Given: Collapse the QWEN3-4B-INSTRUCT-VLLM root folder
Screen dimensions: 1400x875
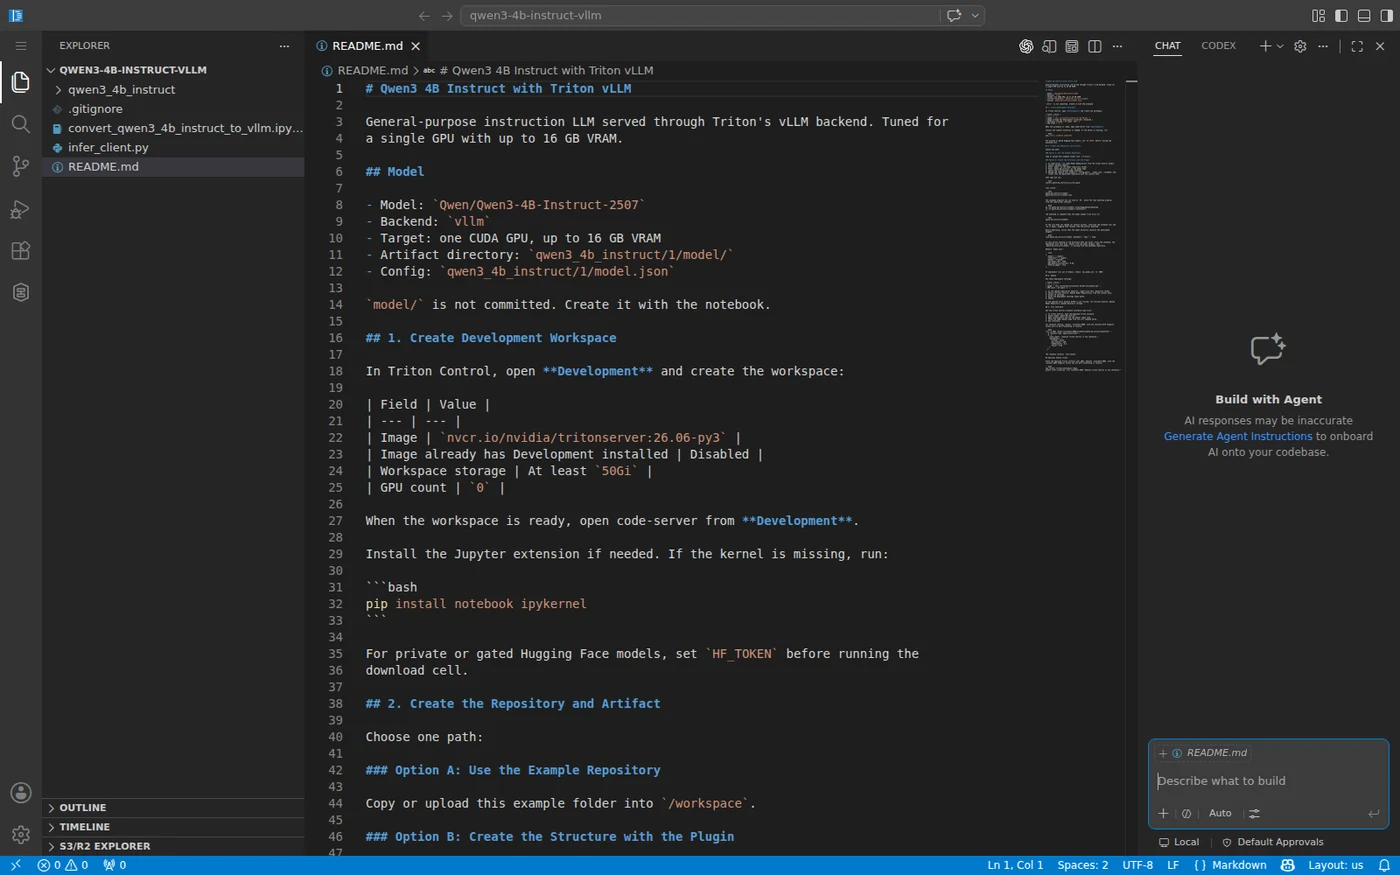Looking at the screenshot, I should click(173, 70).
